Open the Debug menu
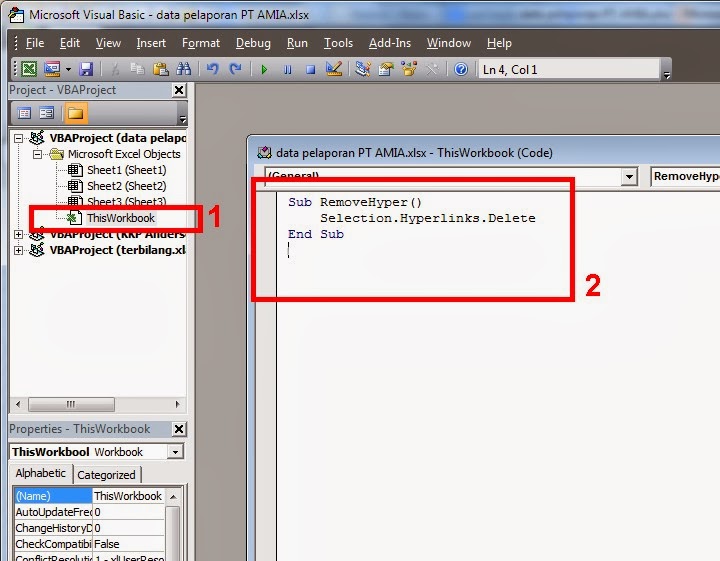Screen dimensions: 720x561 point(253,43)
